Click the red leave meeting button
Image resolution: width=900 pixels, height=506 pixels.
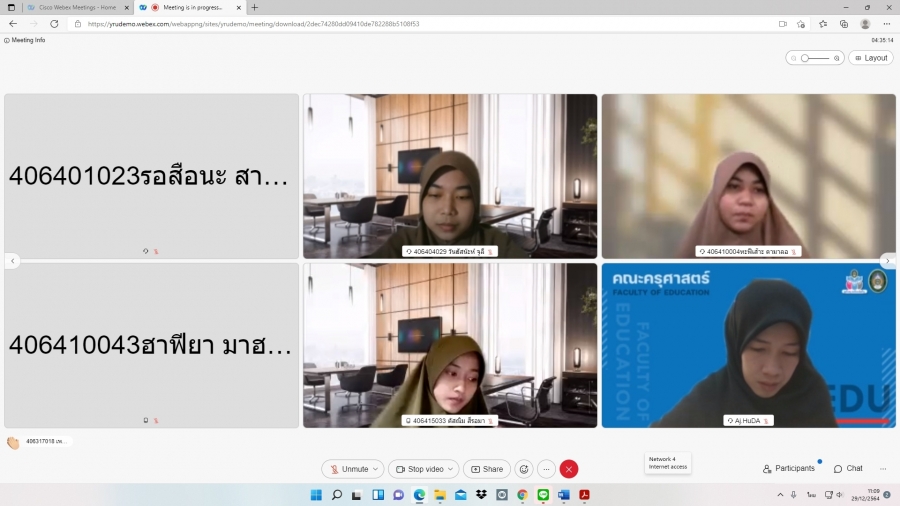[569, 469]
